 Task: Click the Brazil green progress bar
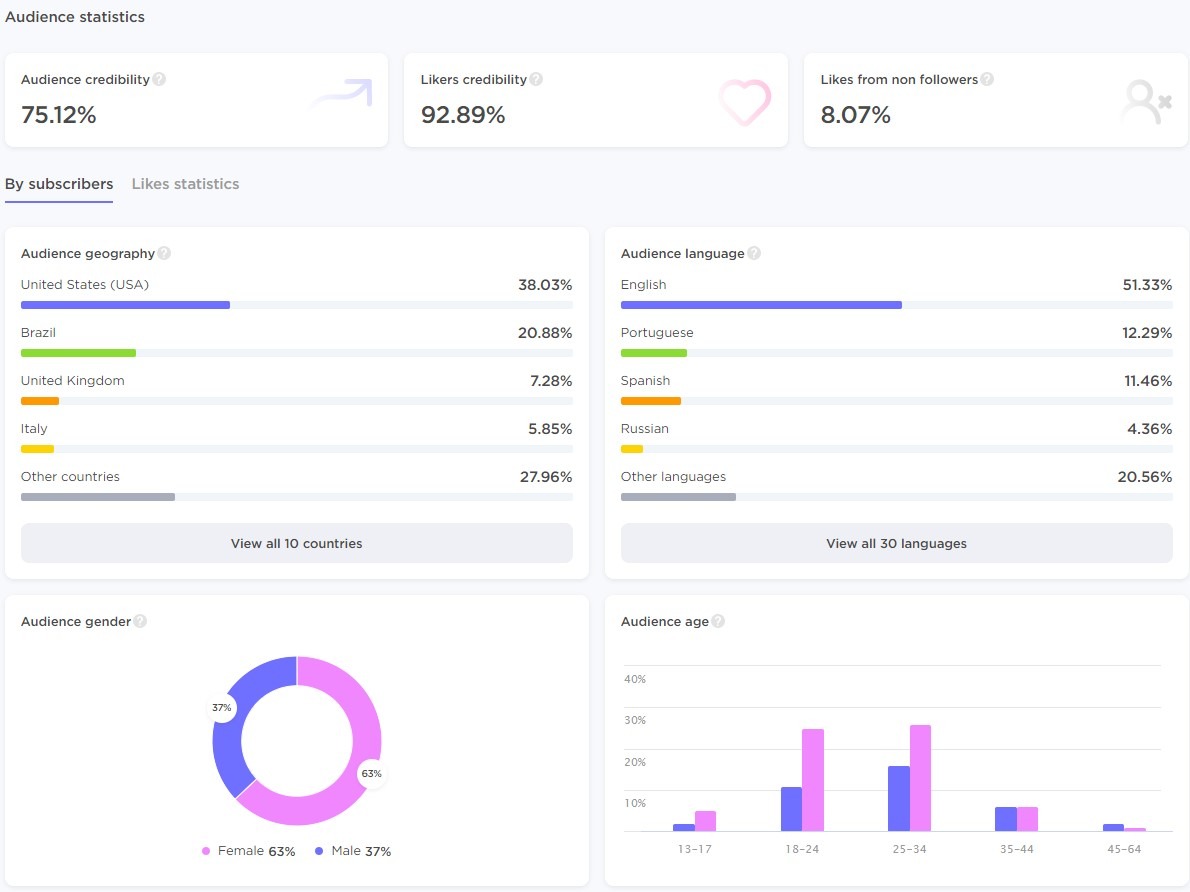click(78, 353)
